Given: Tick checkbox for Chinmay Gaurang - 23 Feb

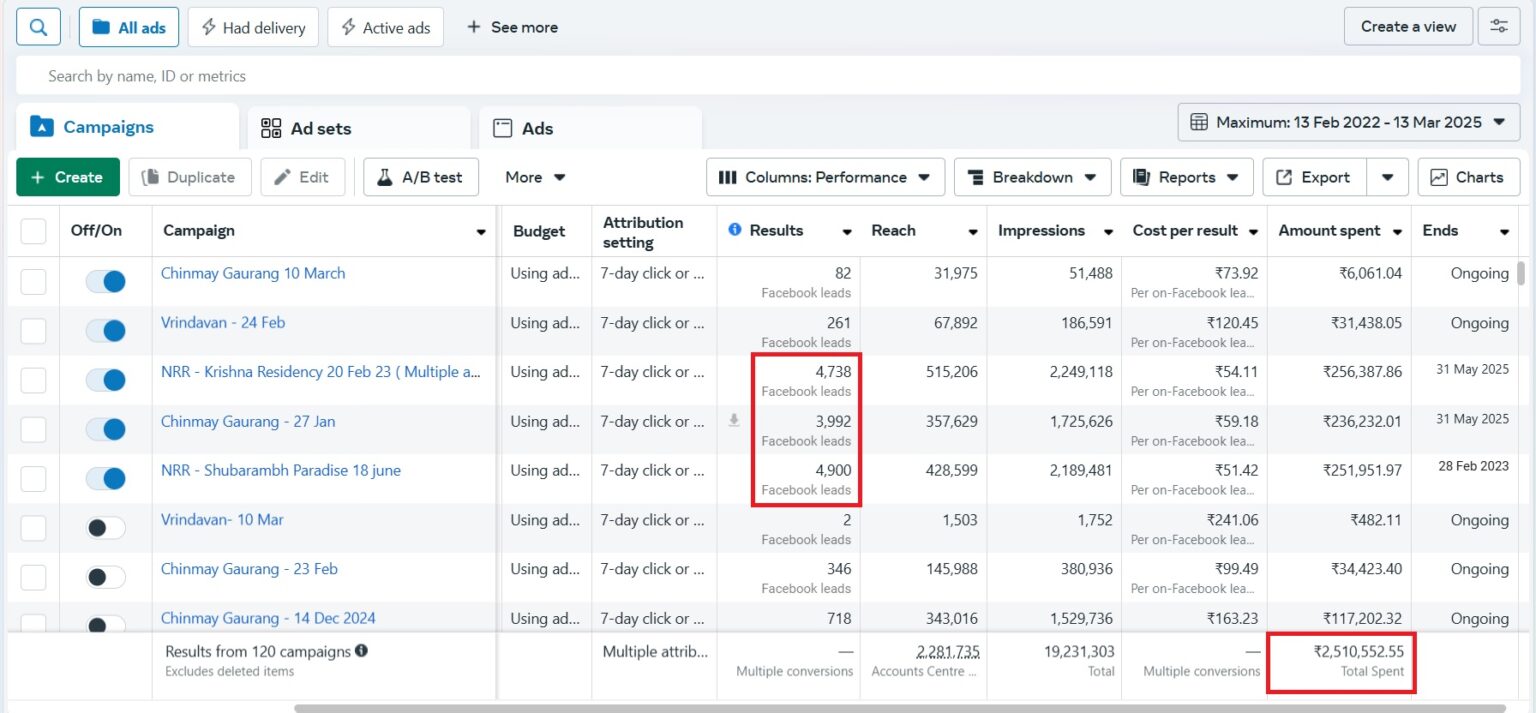Looking at the screenshot, I should pyautogui.click(x=34, y=577).
